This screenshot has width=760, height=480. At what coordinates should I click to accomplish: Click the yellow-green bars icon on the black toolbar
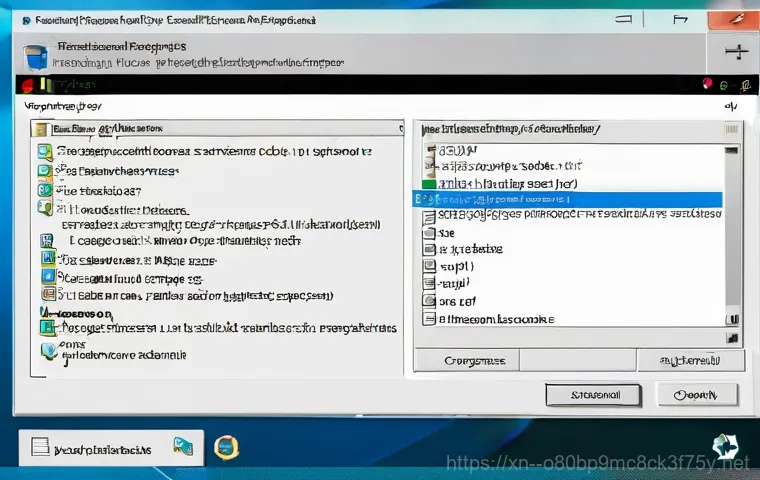coord(46,85)
